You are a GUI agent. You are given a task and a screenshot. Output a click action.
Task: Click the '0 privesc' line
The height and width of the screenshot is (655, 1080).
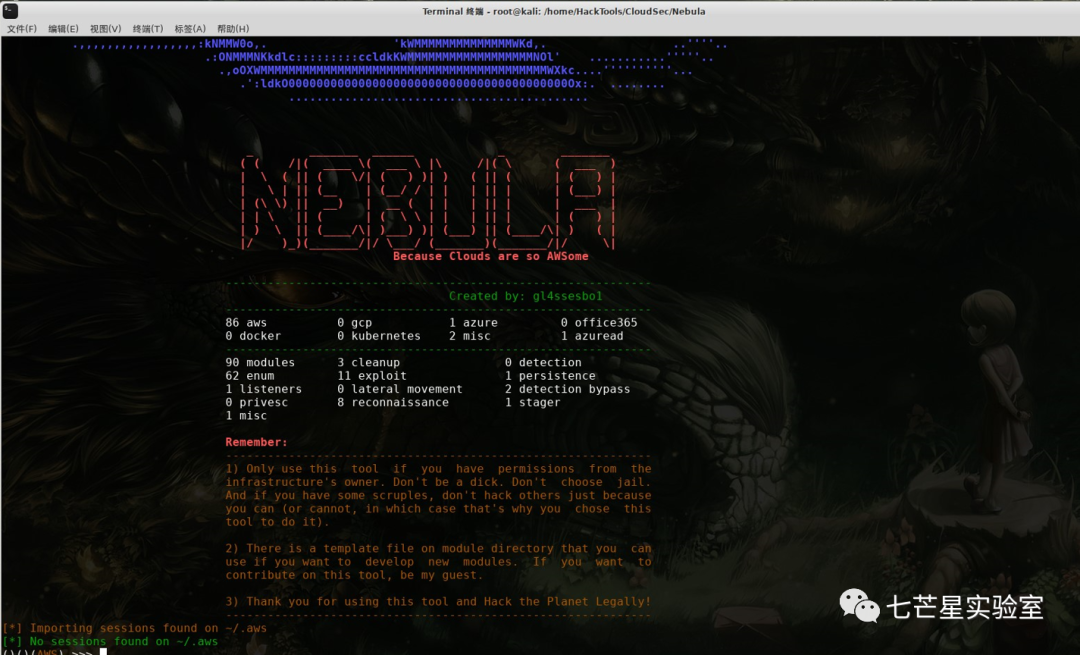click(x=256, y=402)
